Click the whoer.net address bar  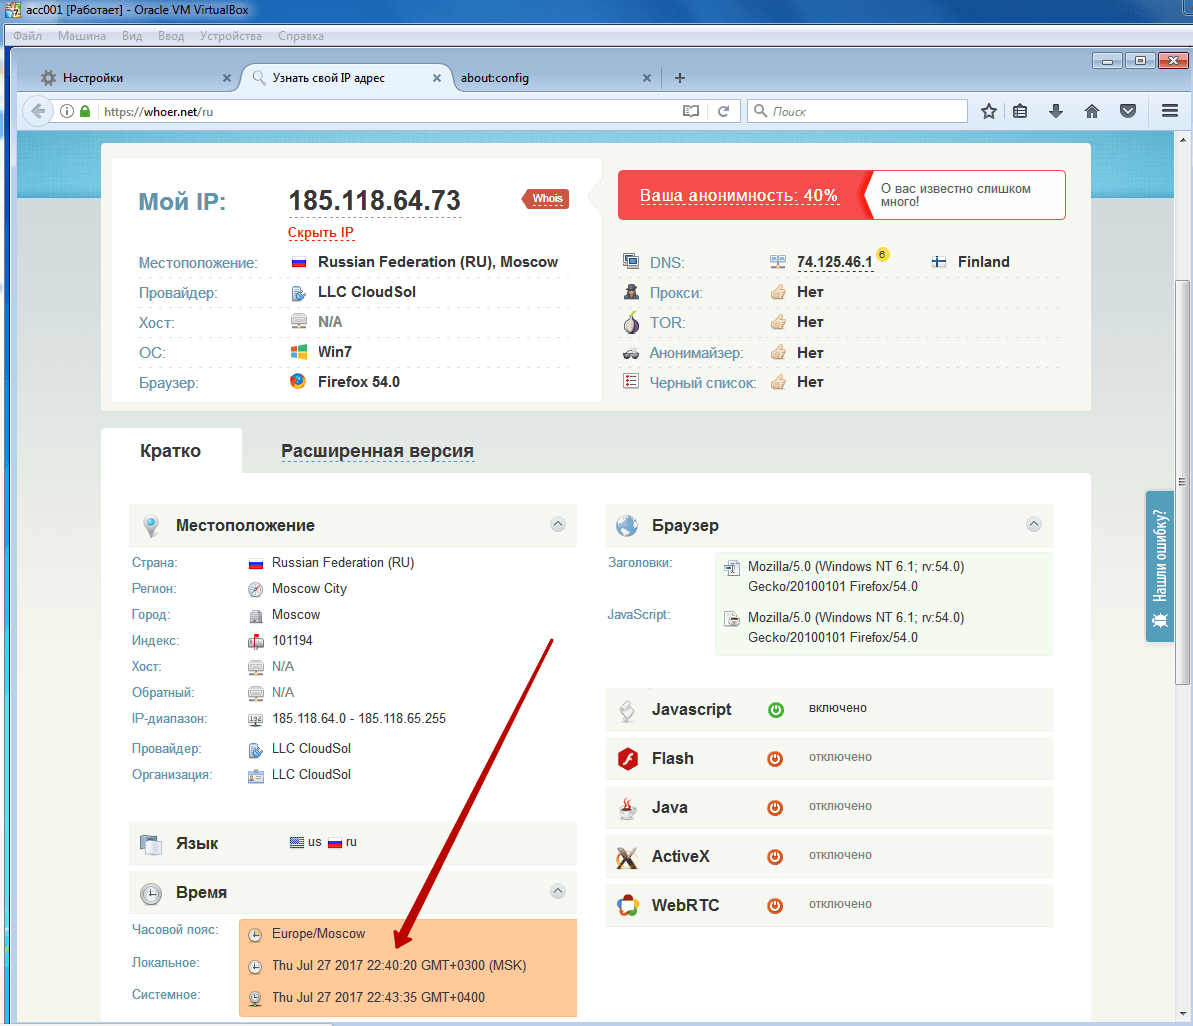[x=388, y=111]
